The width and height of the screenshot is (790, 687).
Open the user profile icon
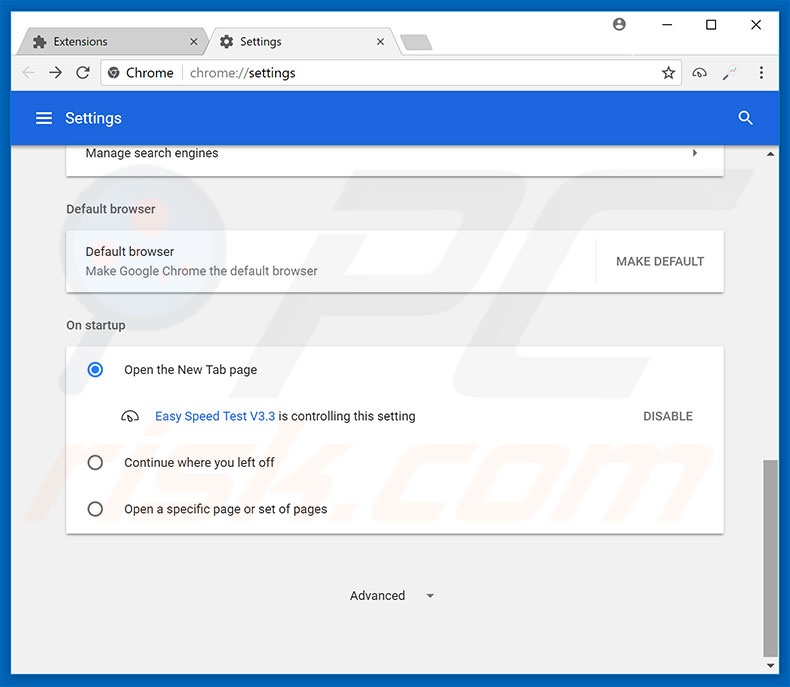619,24
